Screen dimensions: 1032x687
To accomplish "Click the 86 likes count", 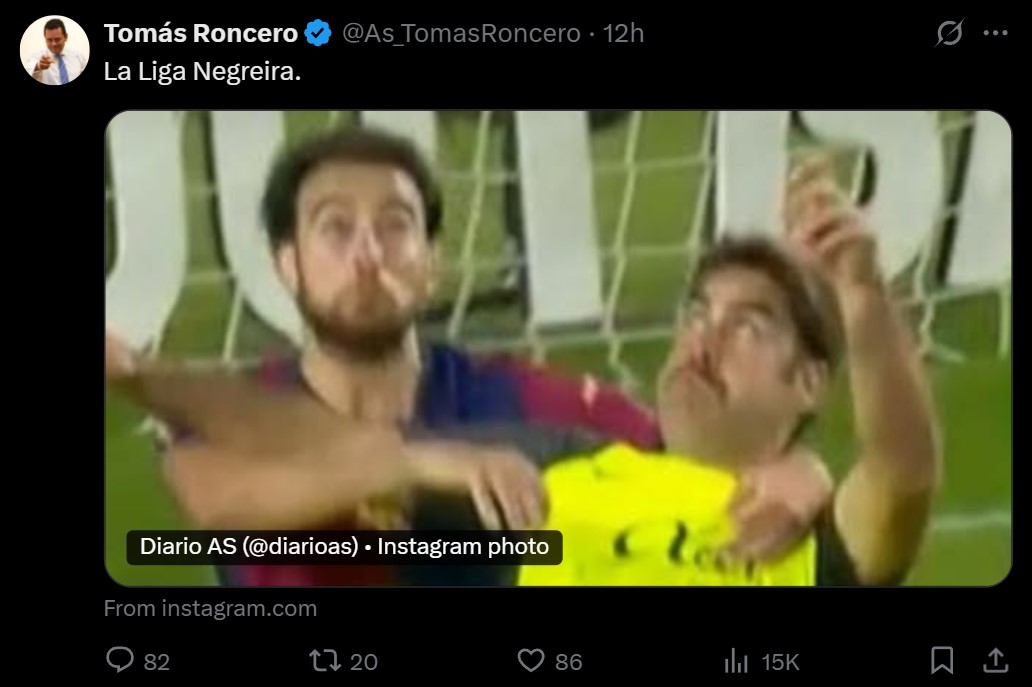I will point(568,661).
